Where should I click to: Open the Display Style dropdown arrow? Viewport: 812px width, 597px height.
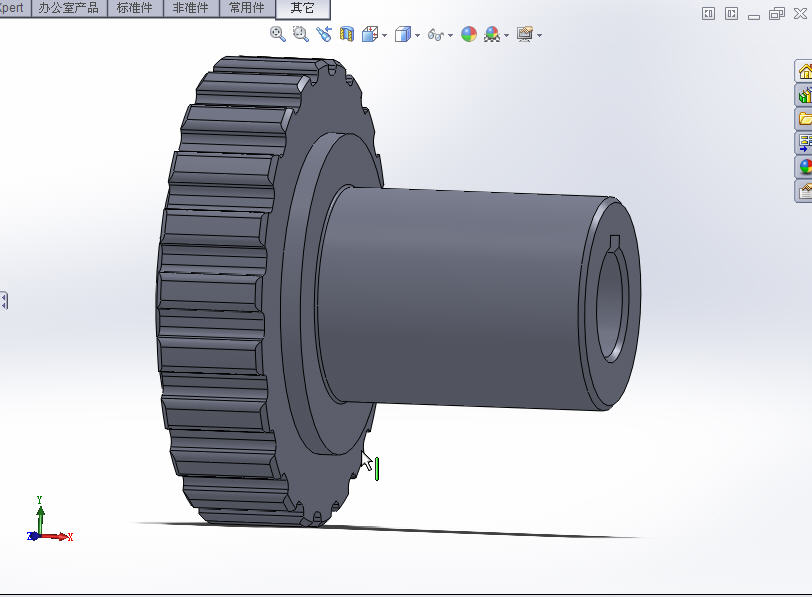click(x=417, y=35)
